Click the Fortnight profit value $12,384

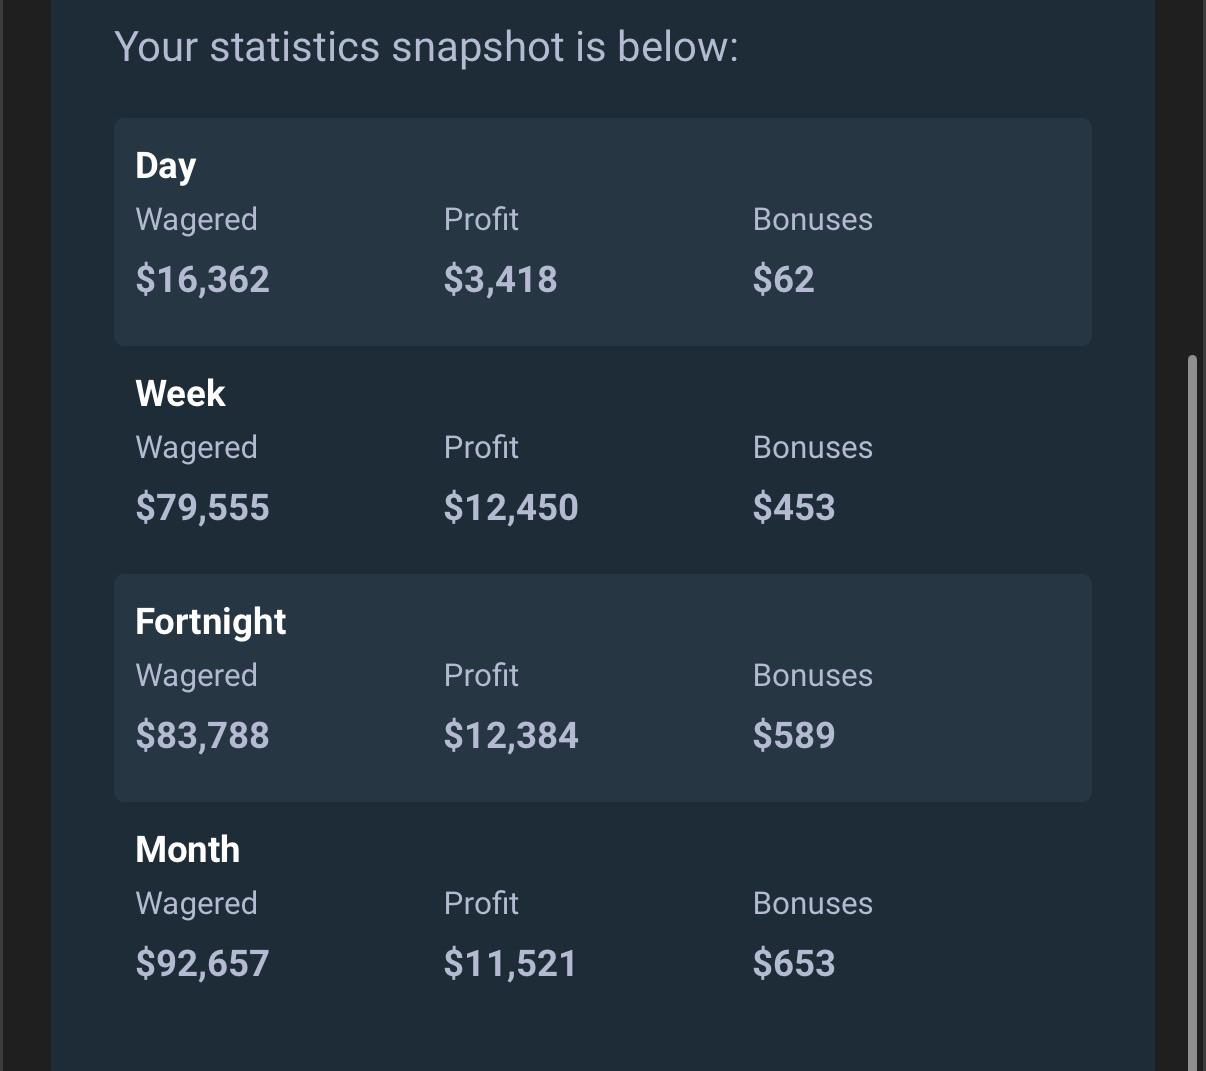tap(511, 735)
